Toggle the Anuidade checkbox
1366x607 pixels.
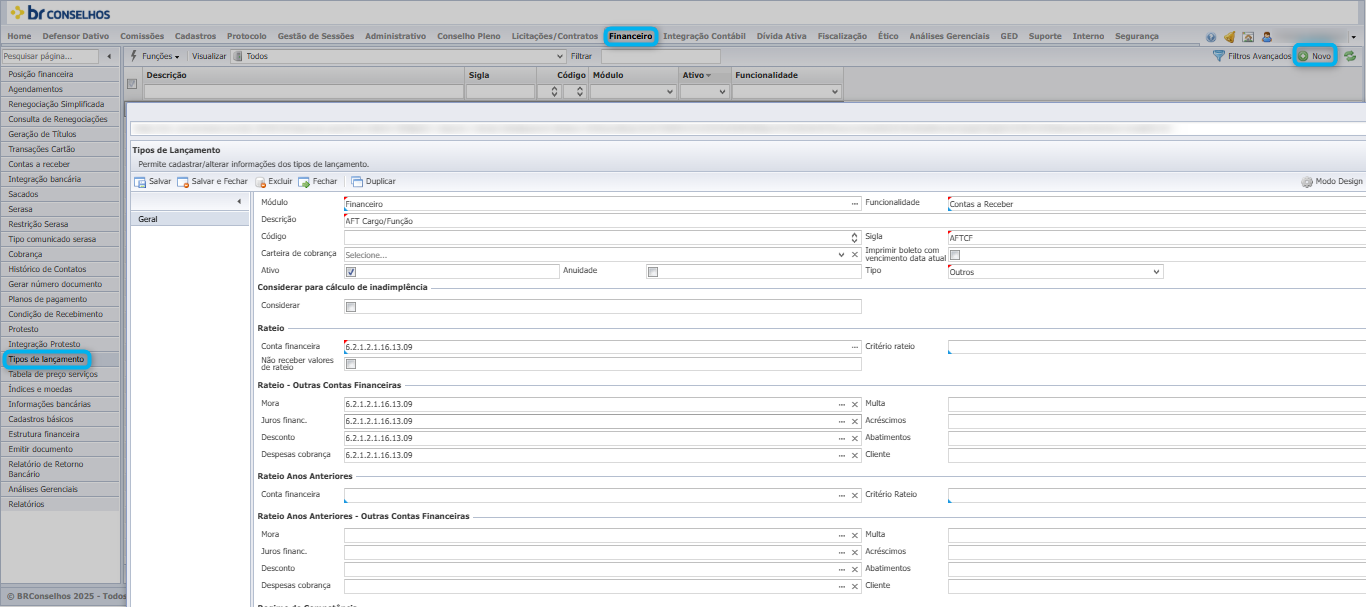tap(653, 271)
